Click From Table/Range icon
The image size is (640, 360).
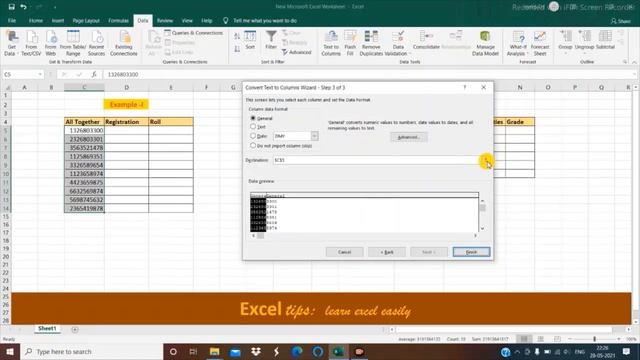(x=73, y=43)
